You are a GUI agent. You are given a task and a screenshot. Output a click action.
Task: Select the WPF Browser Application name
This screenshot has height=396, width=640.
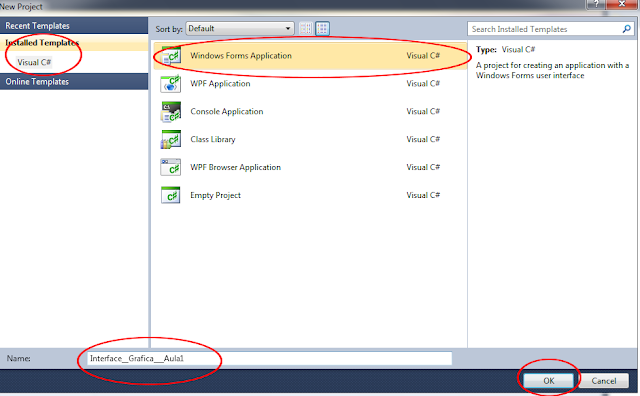[x=236, y=167]
